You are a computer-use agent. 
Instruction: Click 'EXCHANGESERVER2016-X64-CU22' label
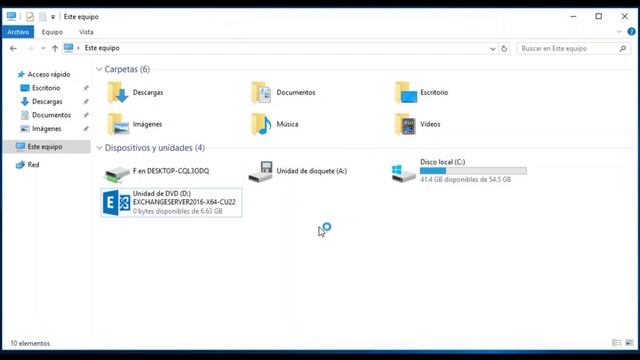(x=184, y=202)
